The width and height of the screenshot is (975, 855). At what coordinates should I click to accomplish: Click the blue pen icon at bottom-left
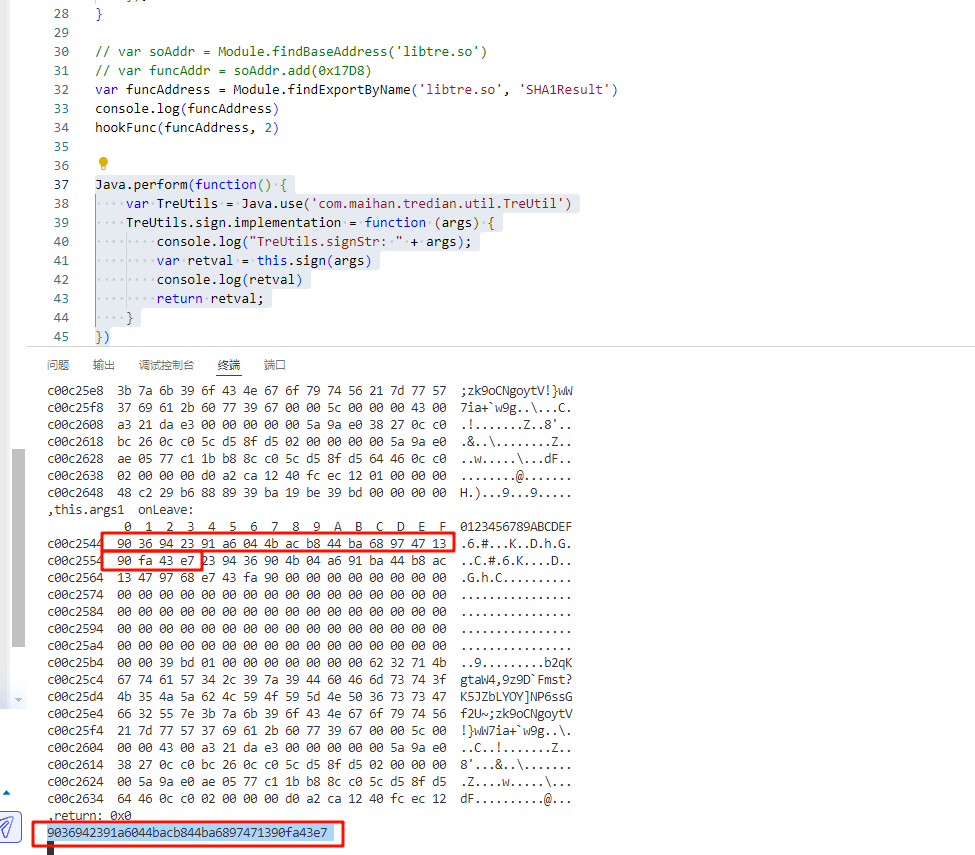click(9, 826)
